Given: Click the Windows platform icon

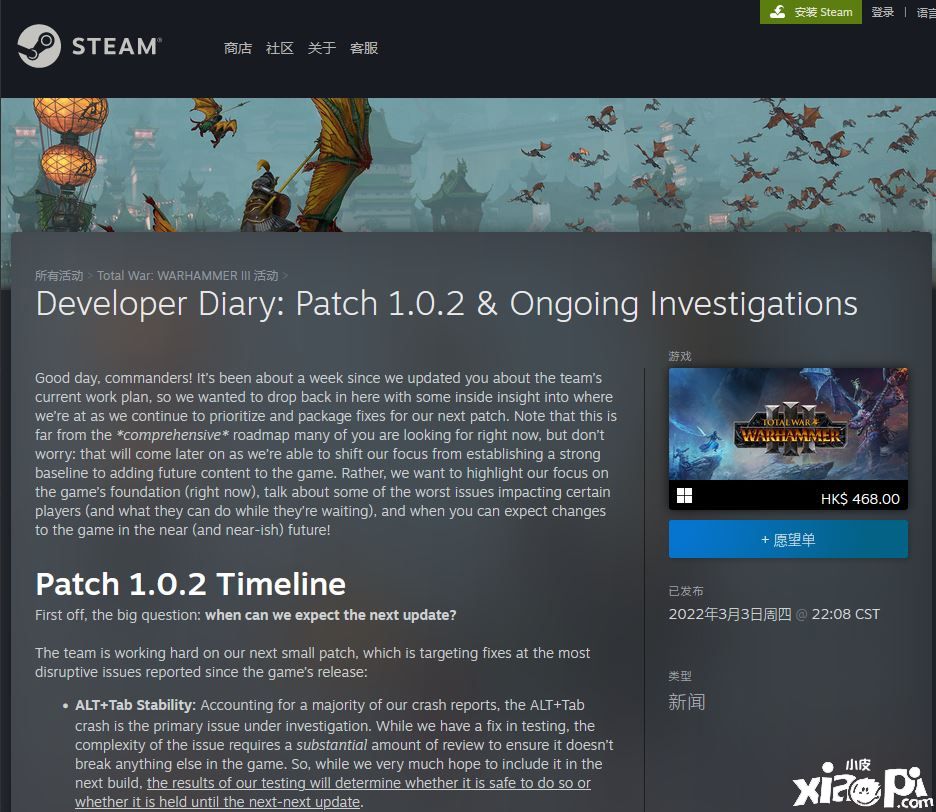Looking at the screenshot, I should (x=684, y=496).
